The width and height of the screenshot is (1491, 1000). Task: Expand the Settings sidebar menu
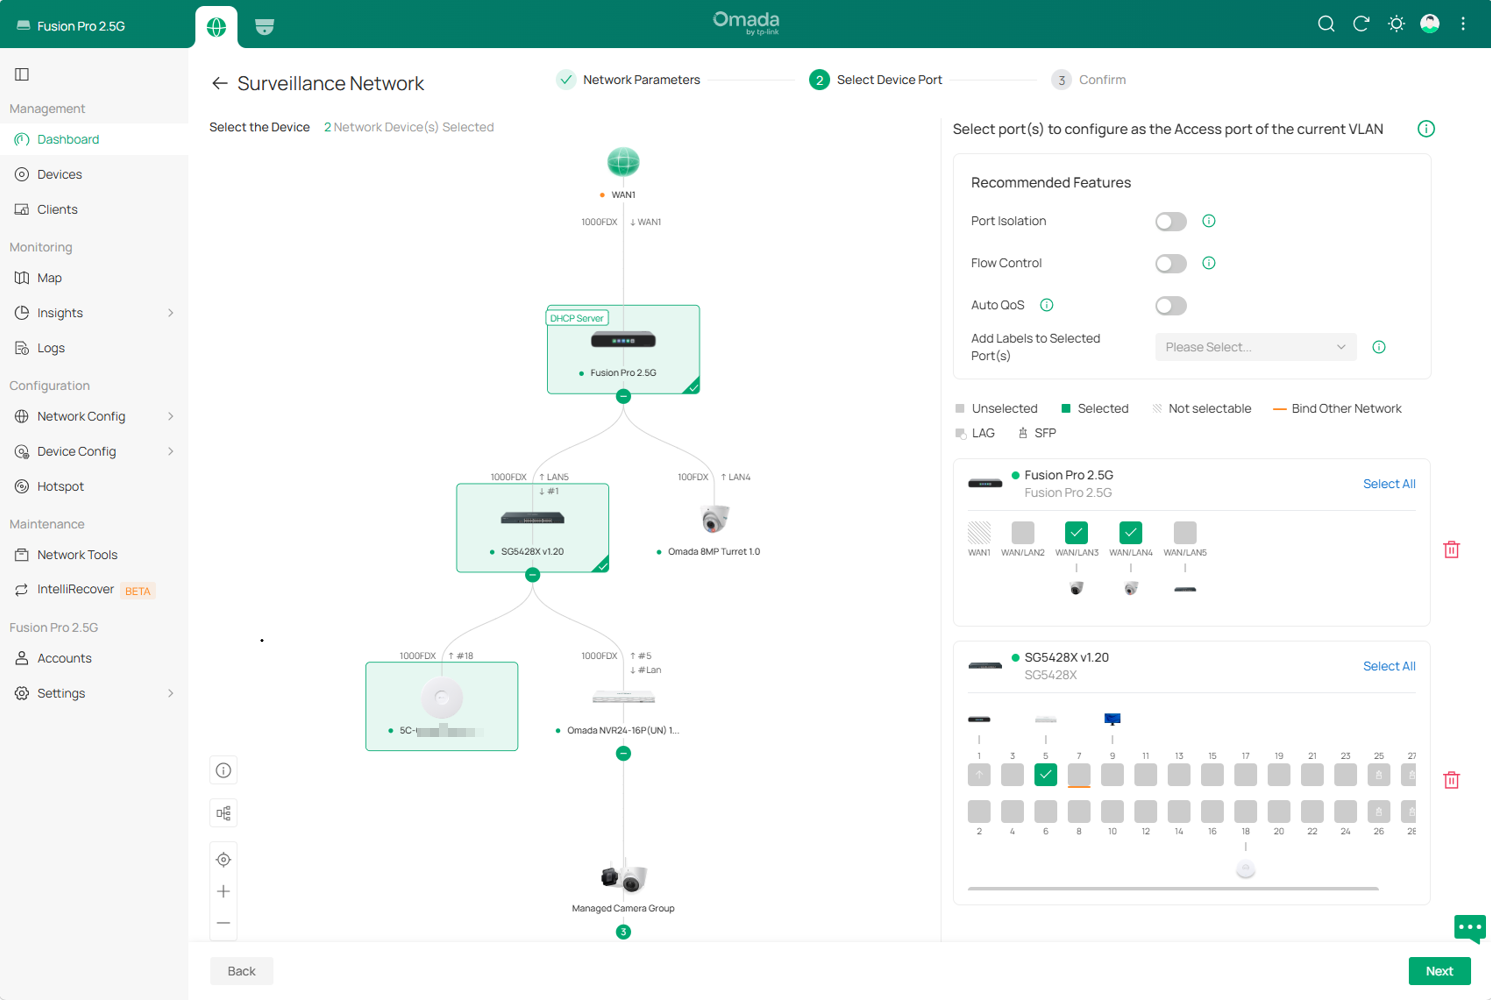tap(94, 693)
